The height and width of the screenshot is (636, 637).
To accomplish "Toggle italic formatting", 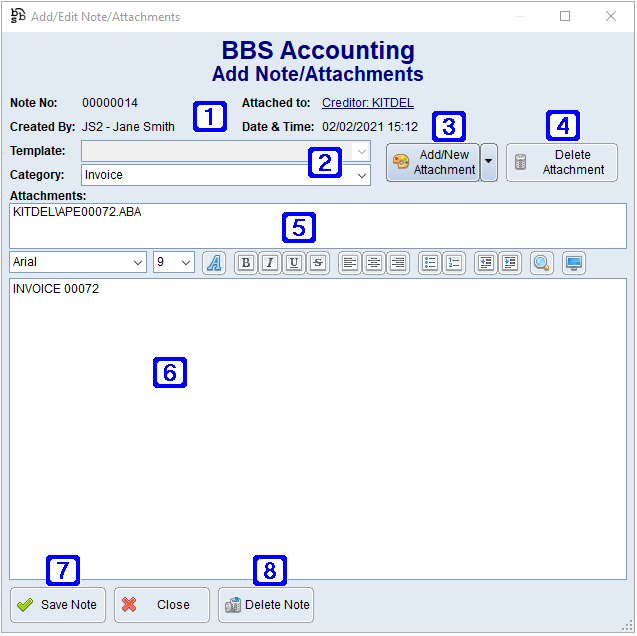I will pyautogui.click(x=270, y=263).
